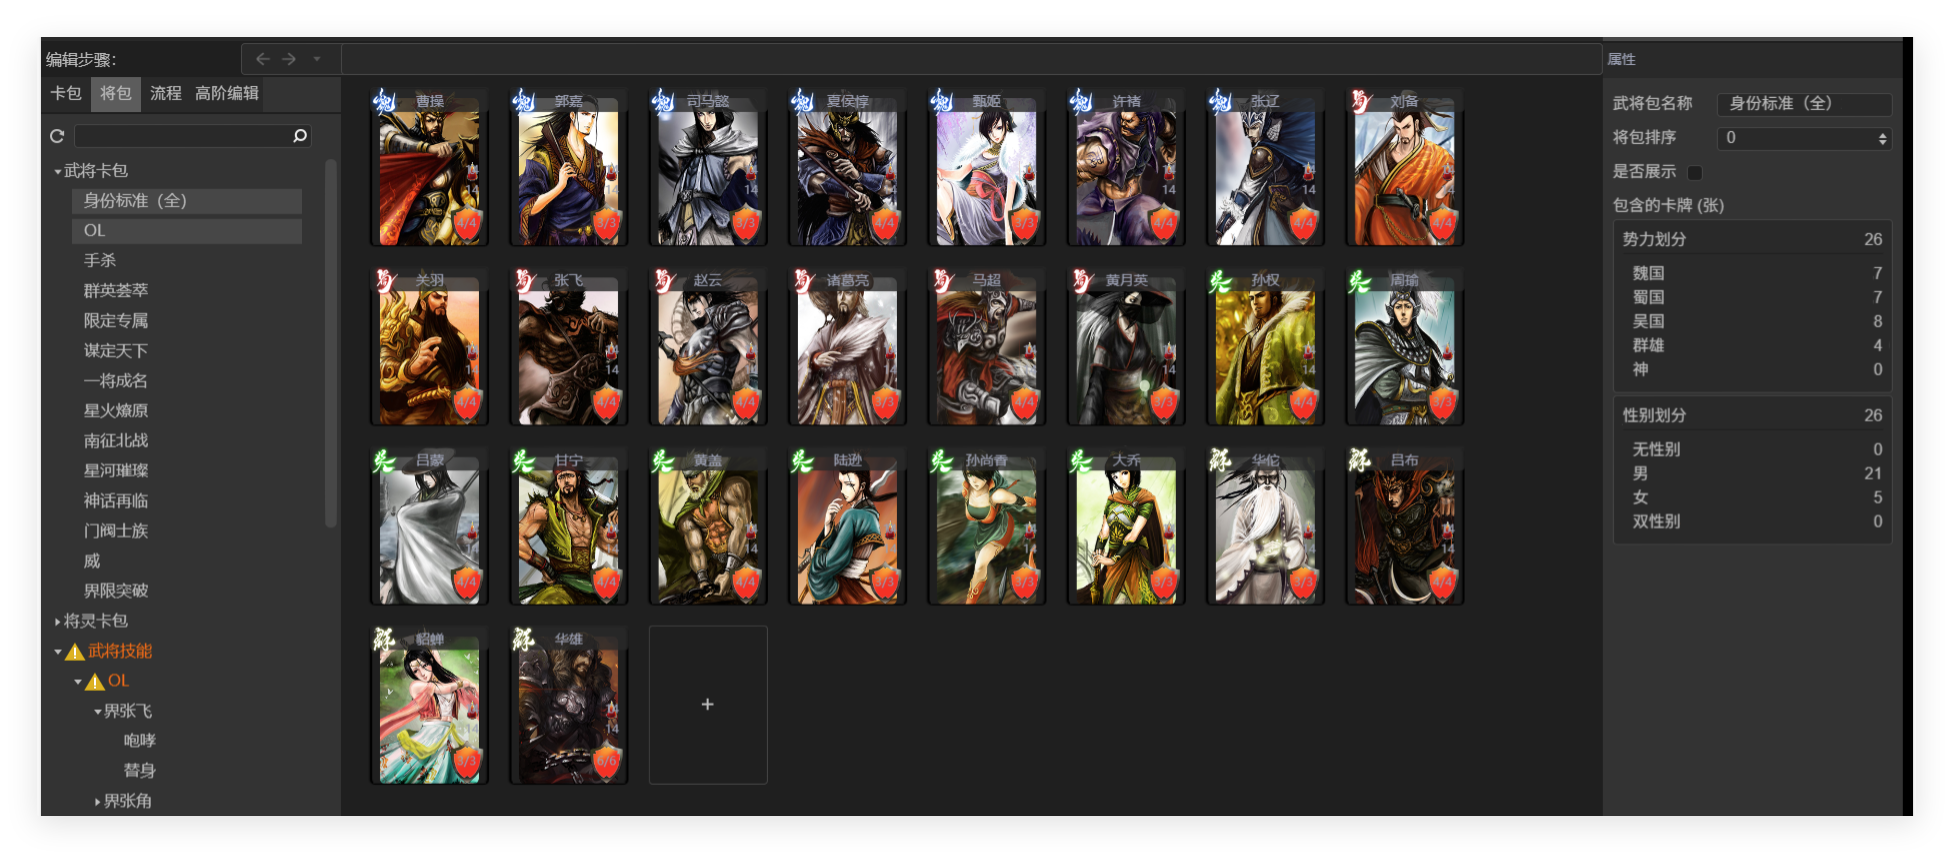Add a new general with plus card
The width and height of the screenshot is (1953, 853).
[708, 705]
